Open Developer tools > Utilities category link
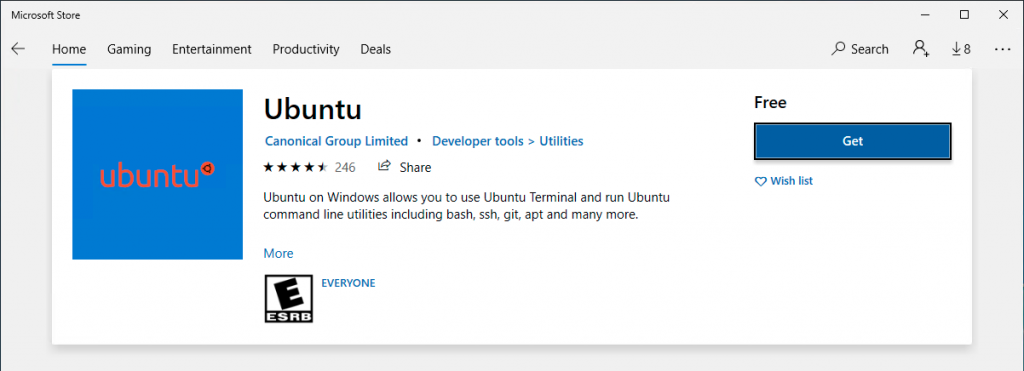Image resolution: width=1024 pixels, height=371 pixels. point(507,141)
